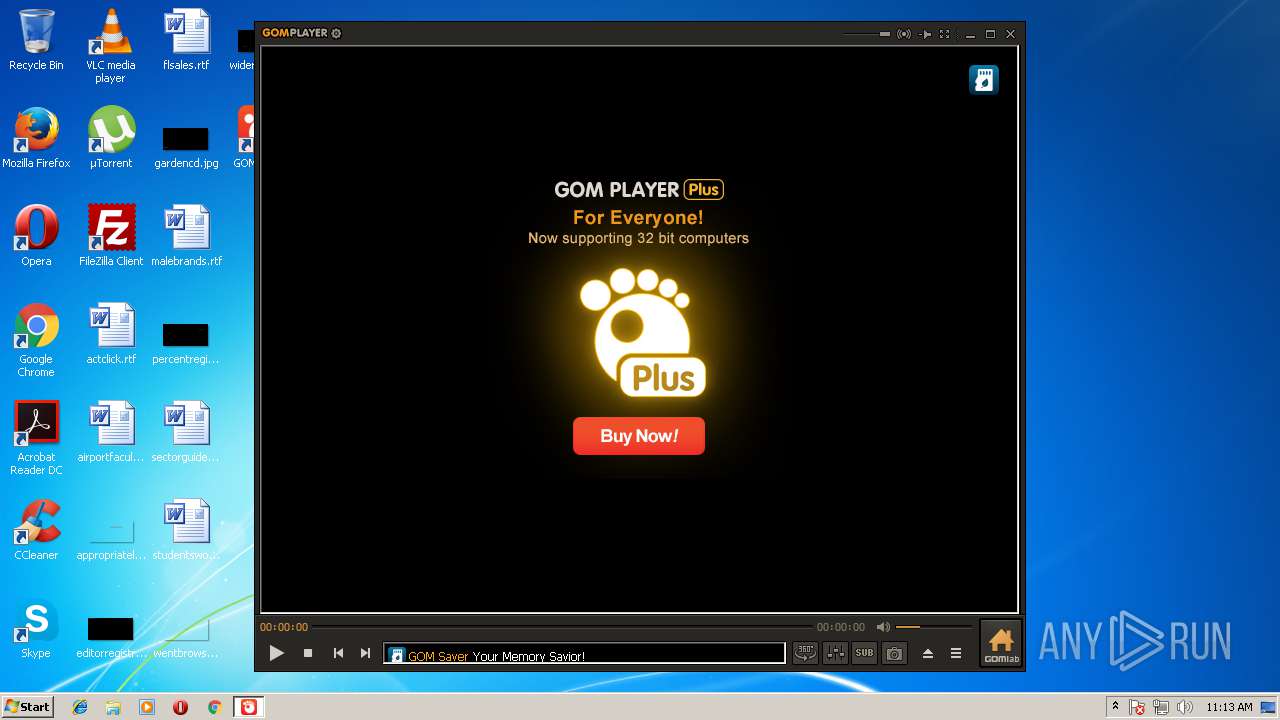
Task: Click the total duration time display
Action: [x=841, y=627]
